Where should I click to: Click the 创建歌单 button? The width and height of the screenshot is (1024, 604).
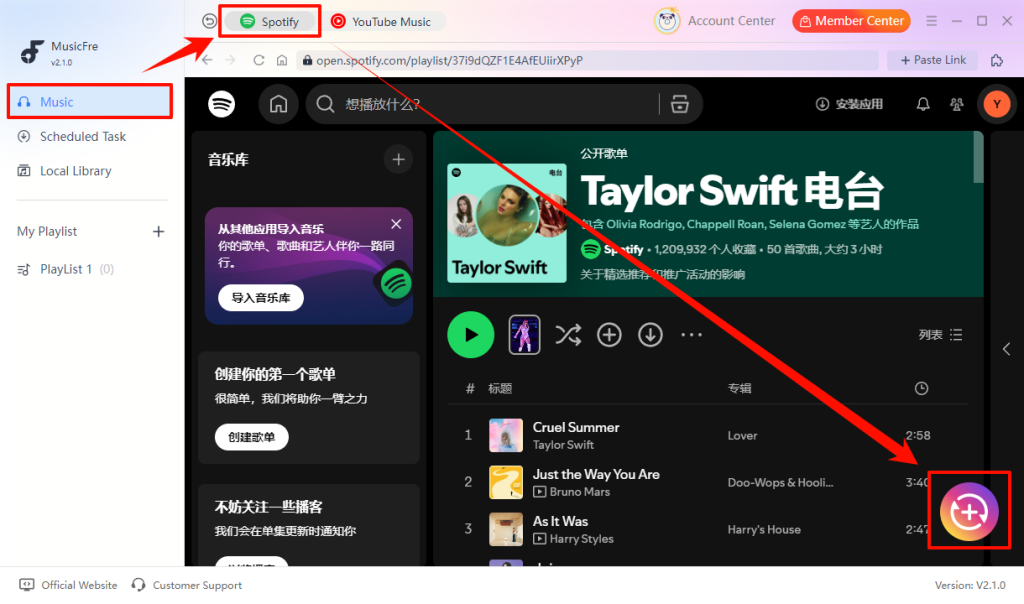coord(251,437)
